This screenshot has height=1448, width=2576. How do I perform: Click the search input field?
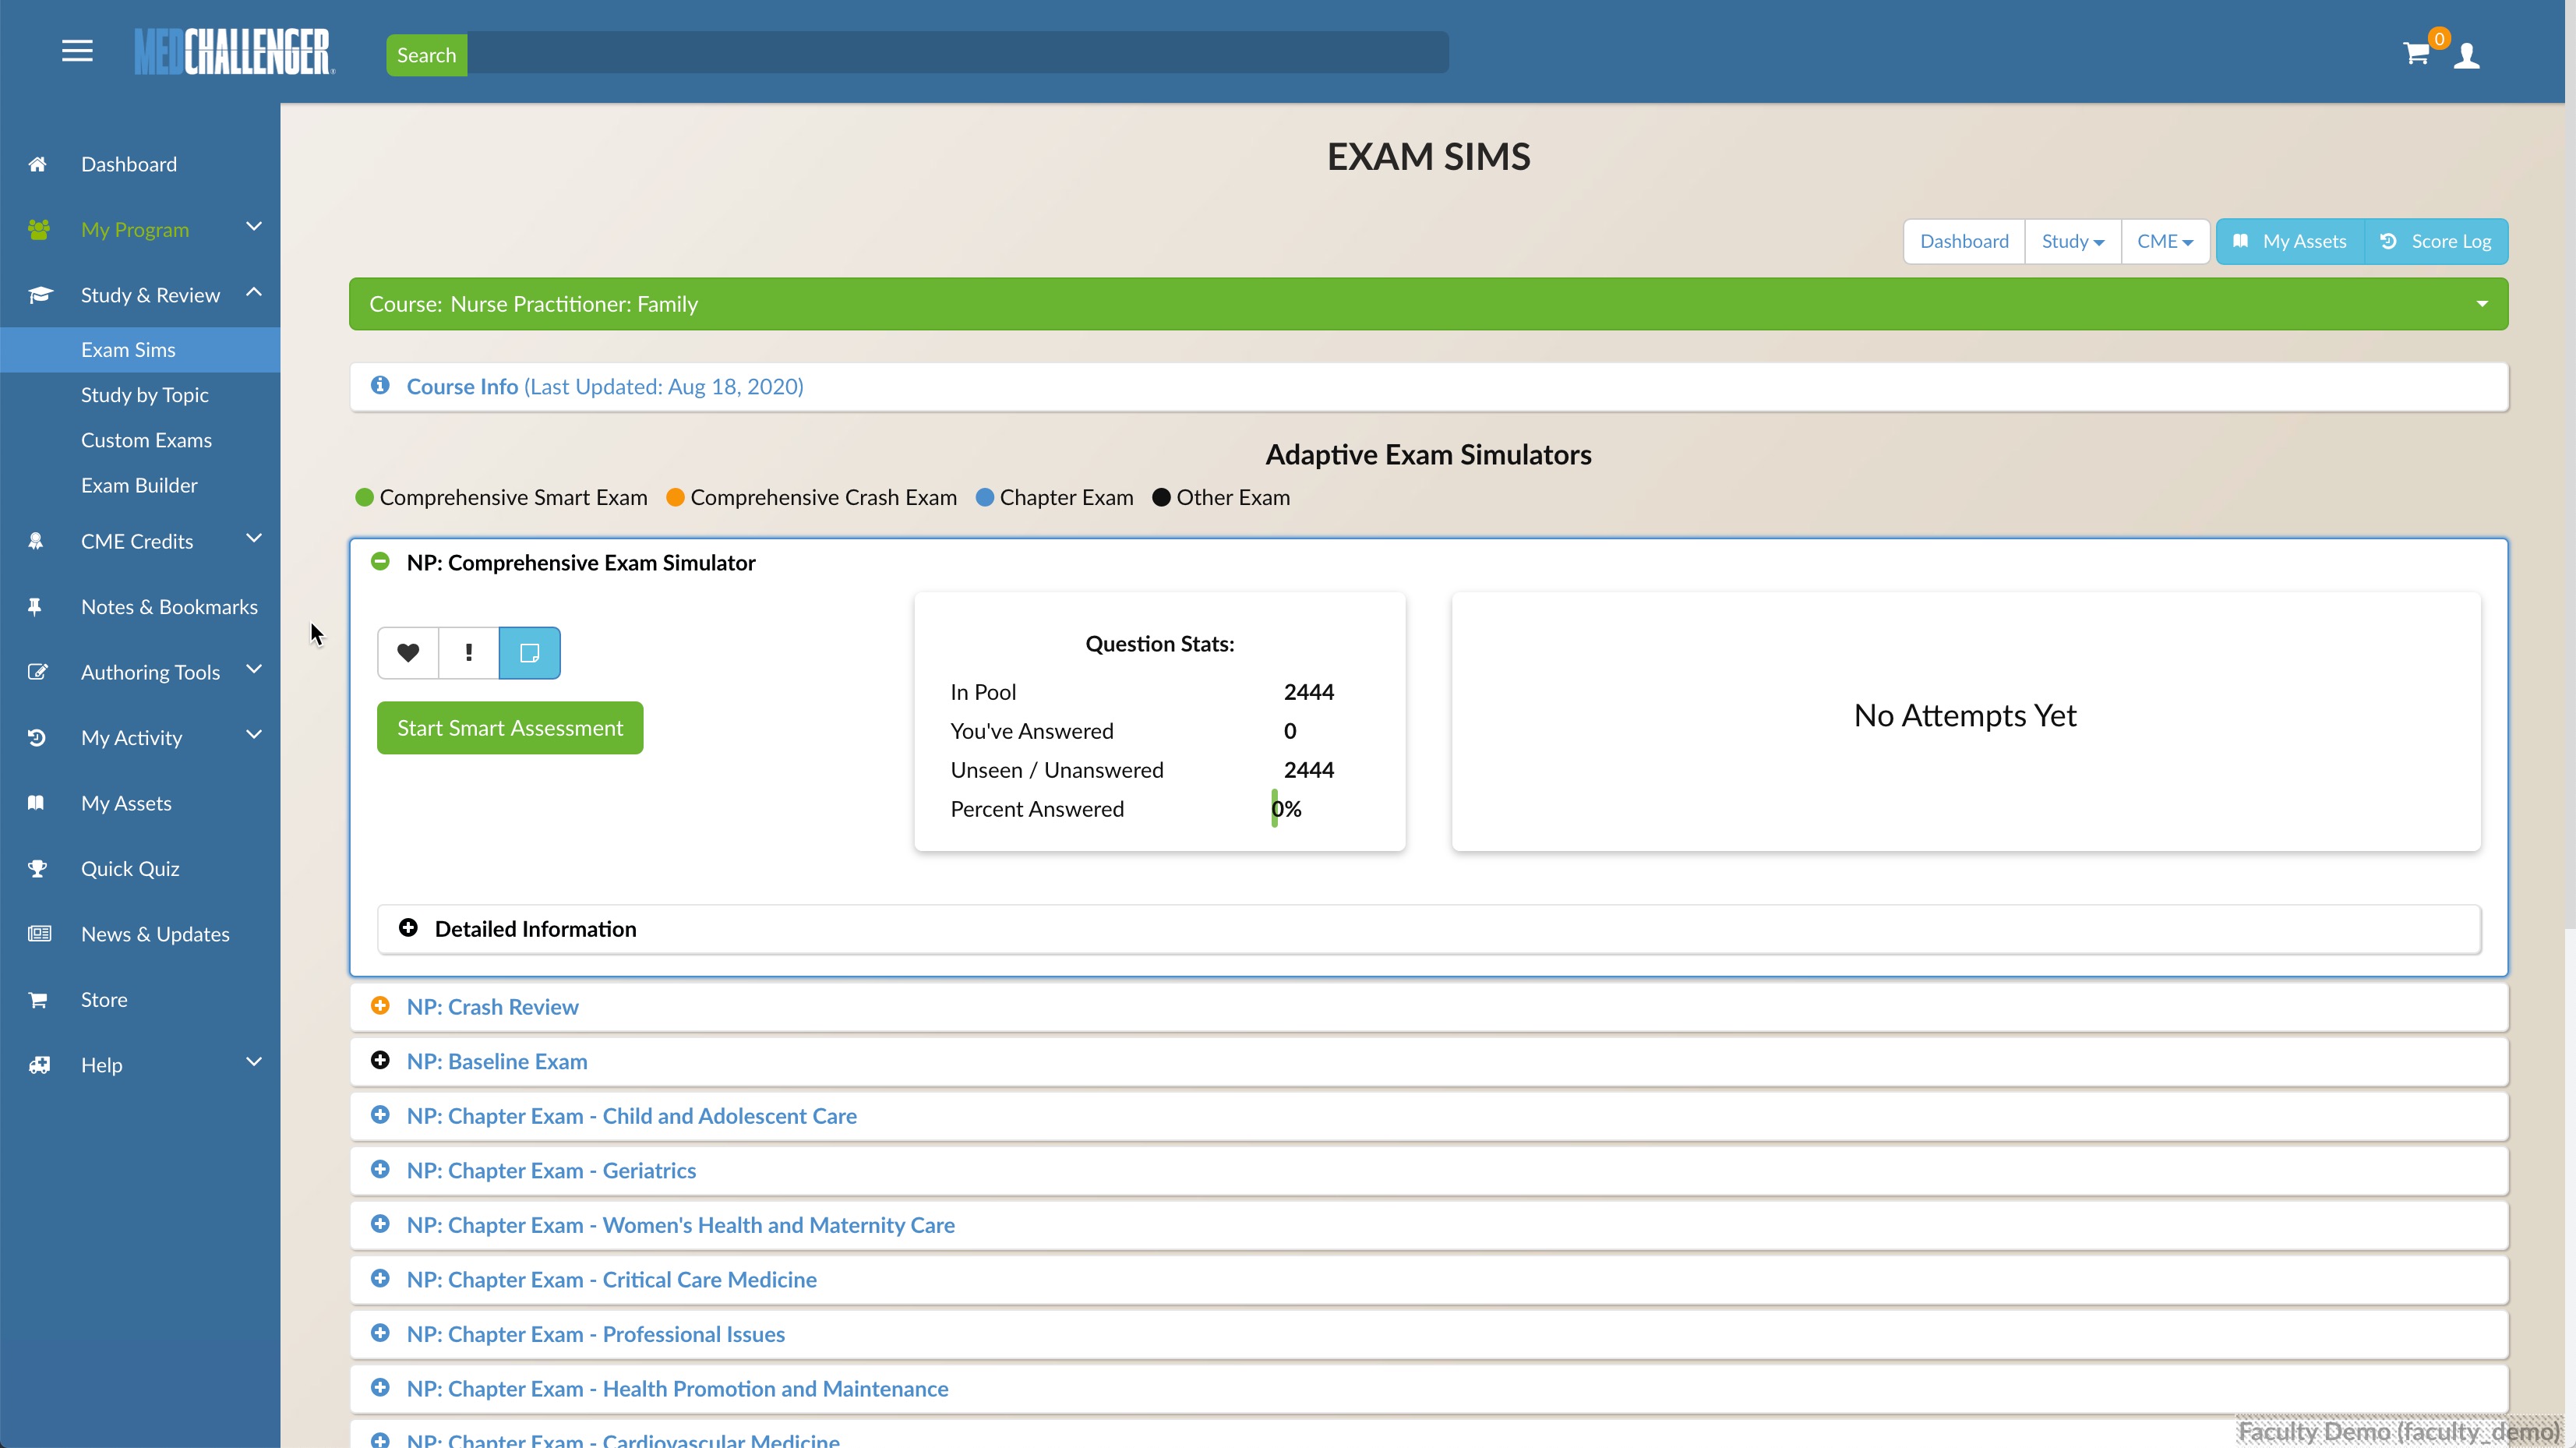pyautogui.click(x=957, y=53)
